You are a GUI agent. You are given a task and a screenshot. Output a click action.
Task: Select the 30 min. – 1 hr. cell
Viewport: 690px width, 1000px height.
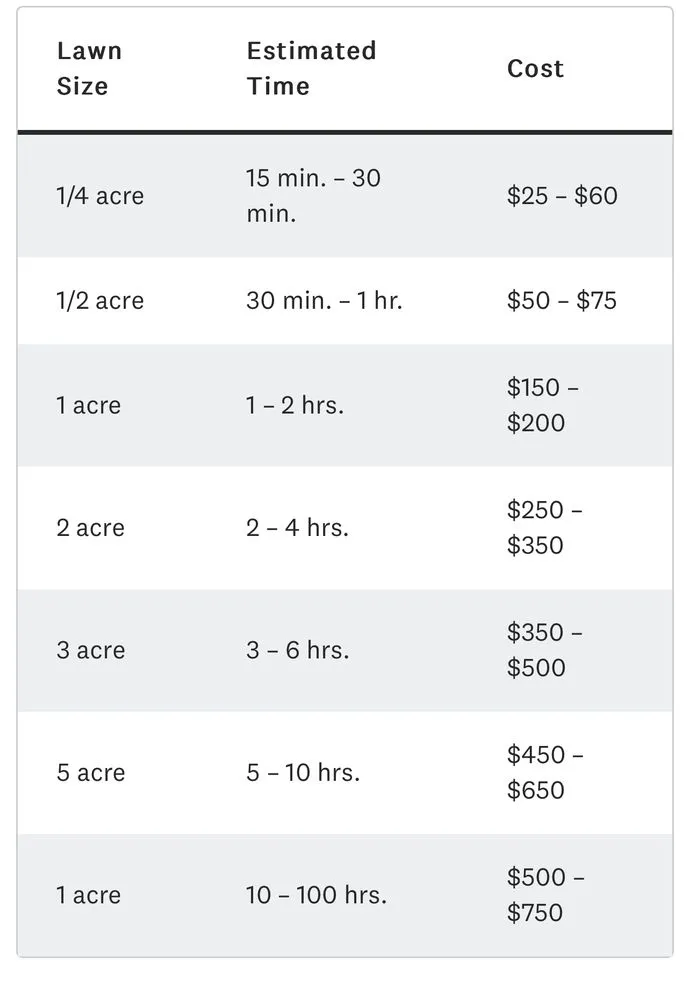pyautogui.click(x=324, y=301)
